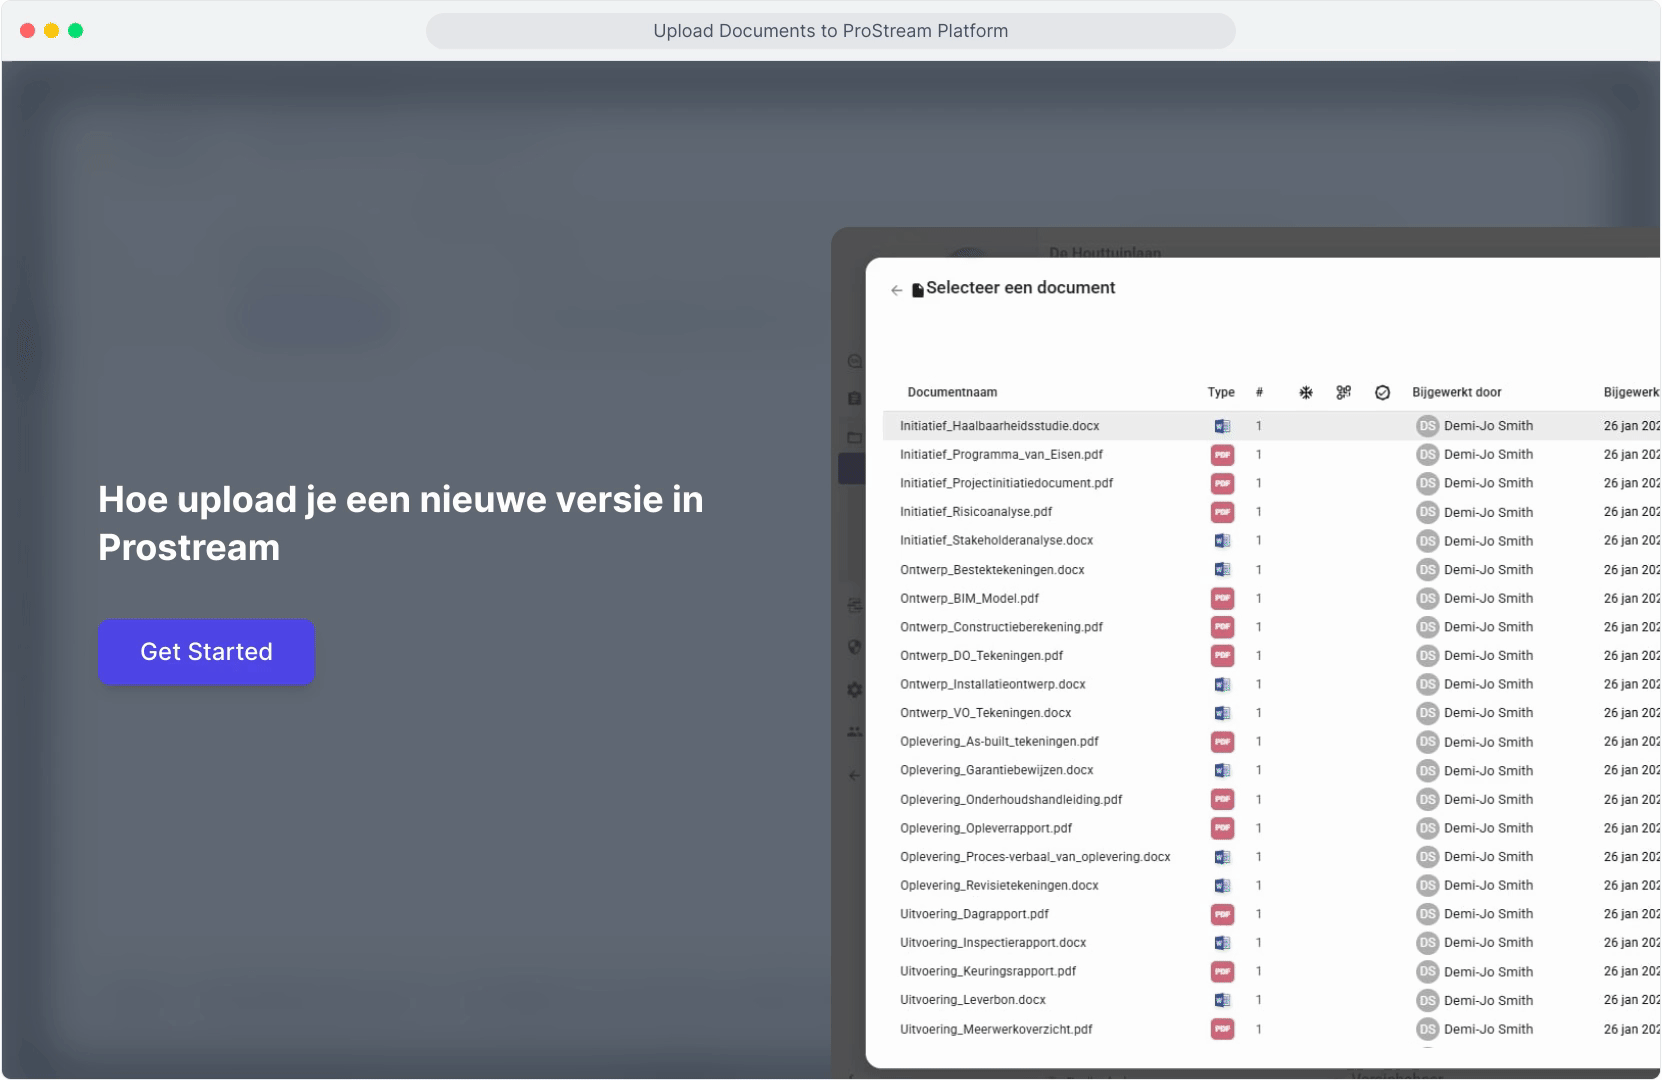Click Word icon of Ontwerp_Bestektekeningen.docx row

pyautogui.click(x=1222, y=570)
